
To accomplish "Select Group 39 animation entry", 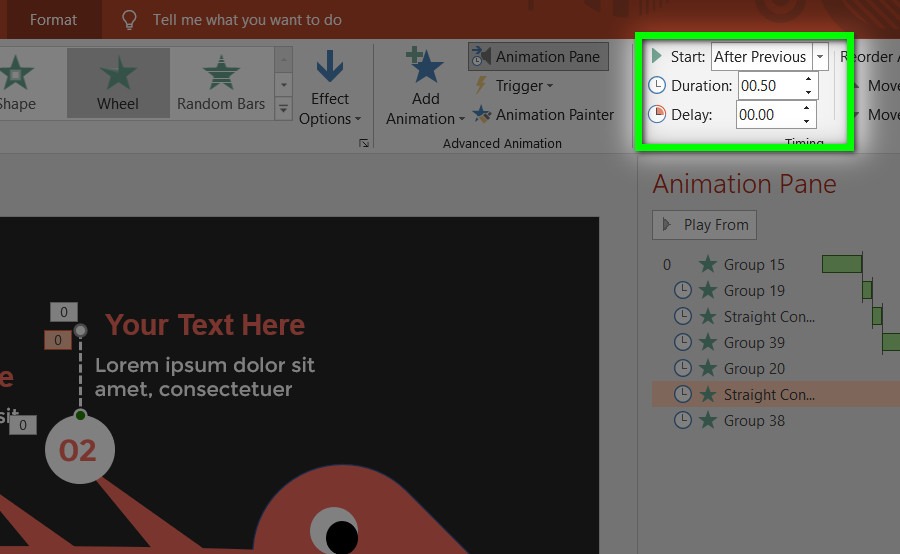I will pos(754,343).
